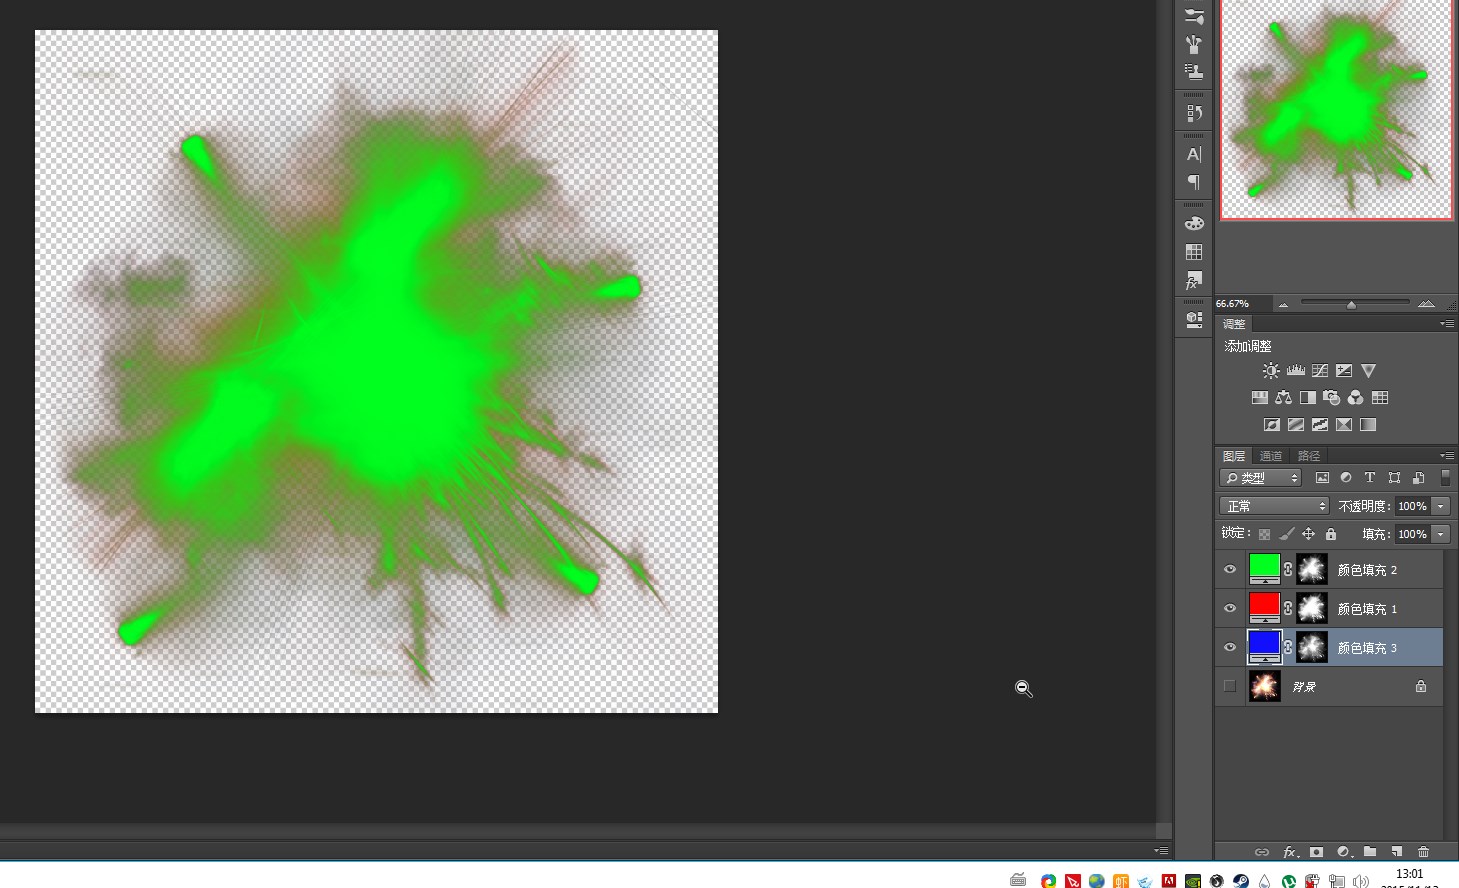1459x888 pixels.
Task: Add a Brightness/Contrast adjustment
Action: 1271,371
